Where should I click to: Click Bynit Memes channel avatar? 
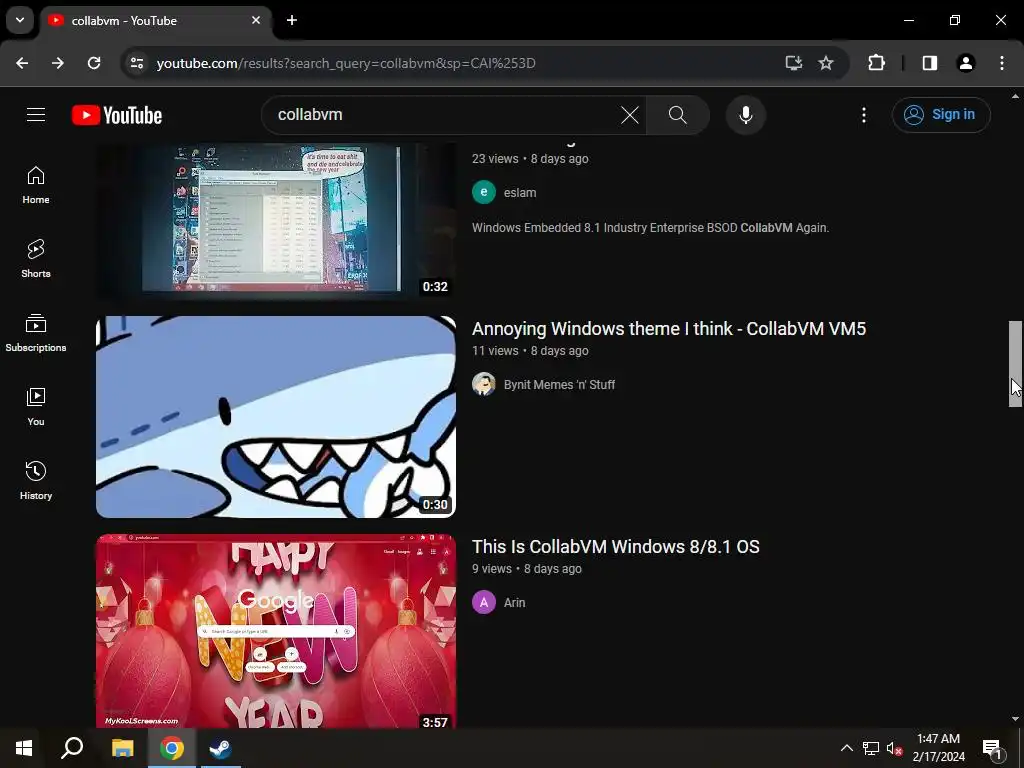pyautogui.click(x=484, y=384)
